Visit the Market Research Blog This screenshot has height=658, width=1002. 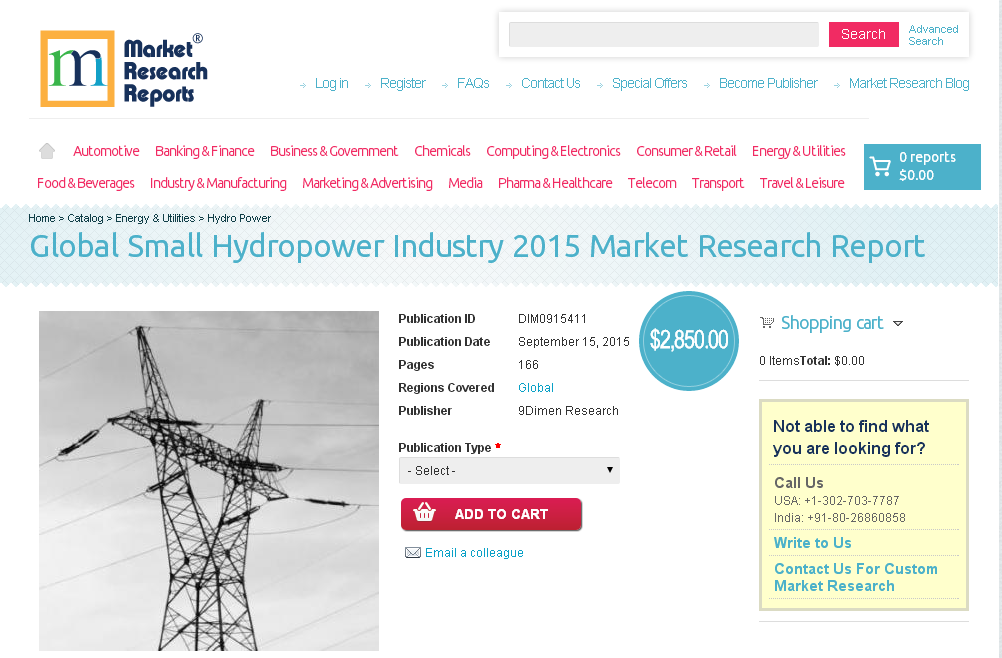coord(909,84)
